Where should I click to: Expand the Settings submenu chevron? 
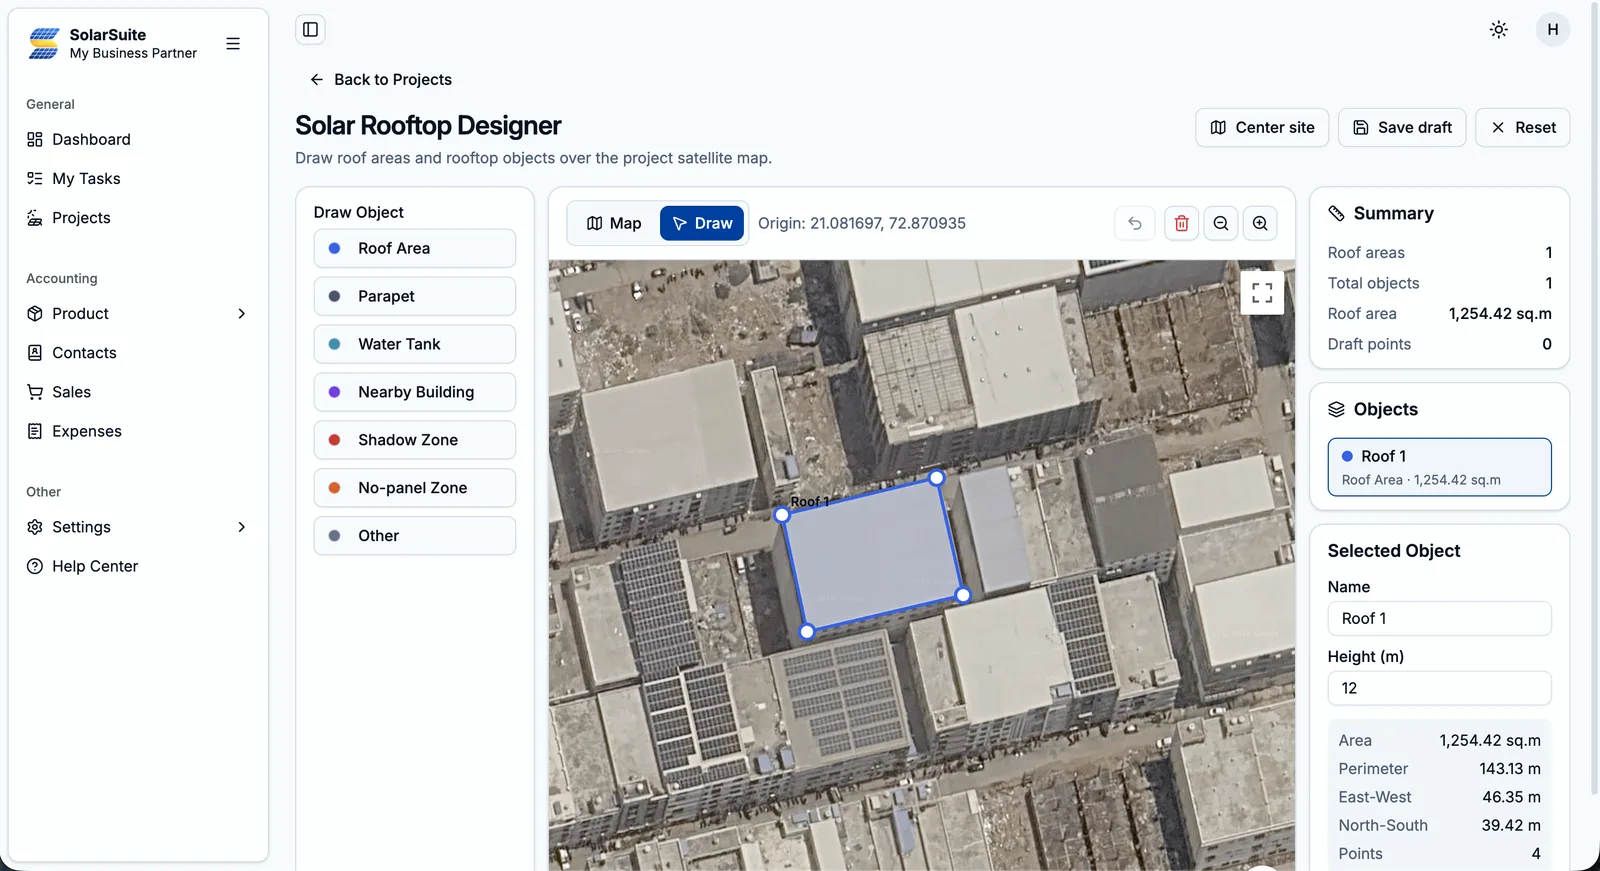pyautogui.click(x=241, y=527)
